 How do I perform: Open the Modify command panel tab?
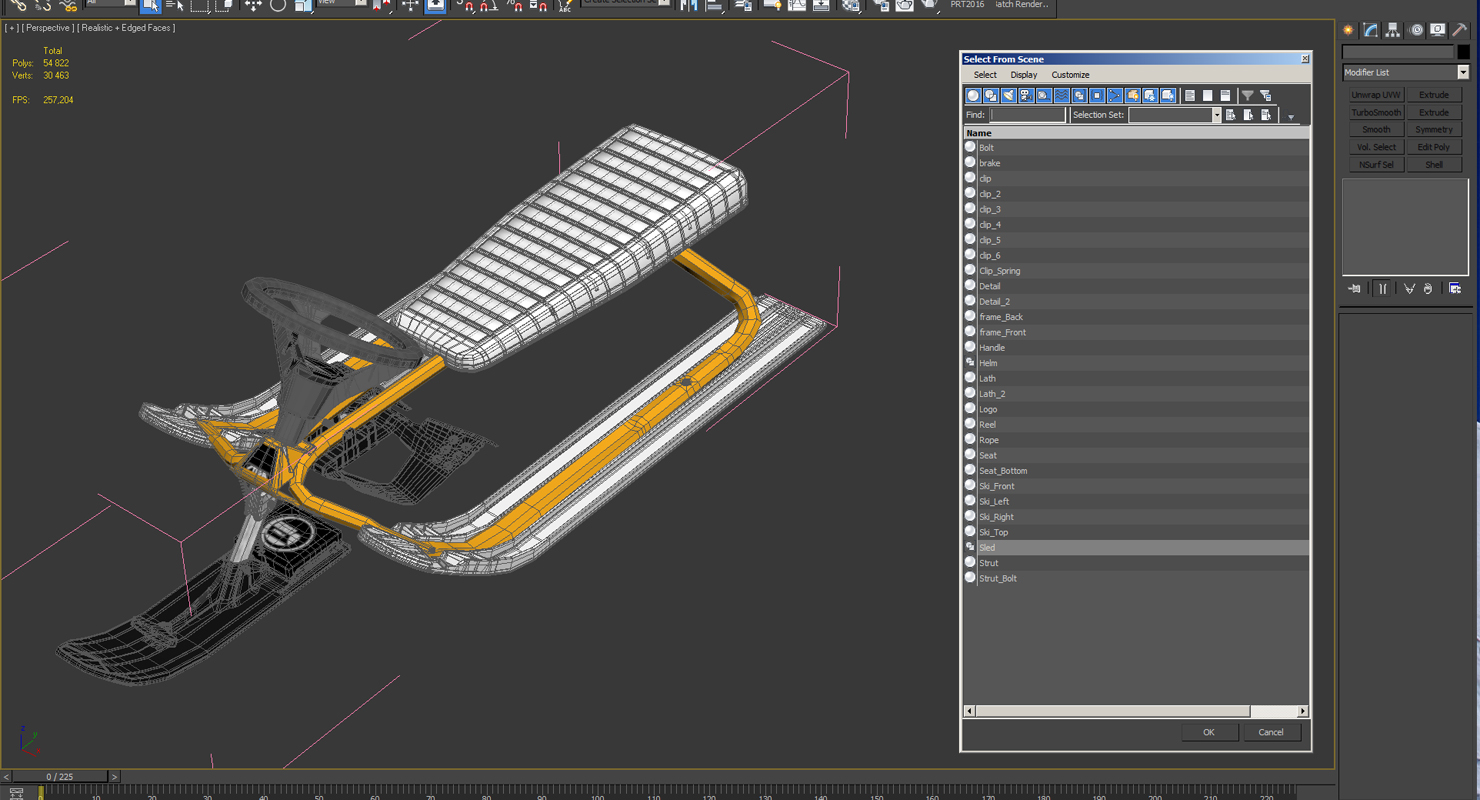point(1371,30)
